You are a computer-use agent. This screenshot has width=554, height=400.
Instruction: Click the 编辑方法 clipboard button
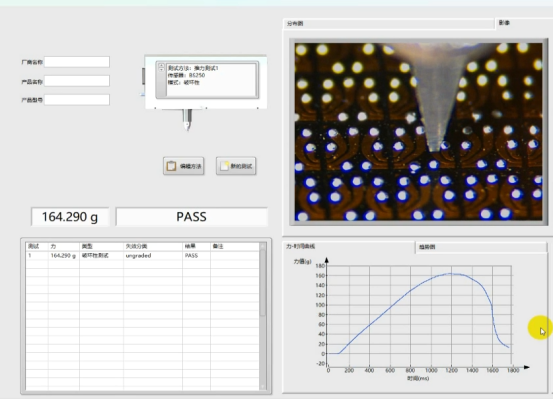(x=183, y=166)
